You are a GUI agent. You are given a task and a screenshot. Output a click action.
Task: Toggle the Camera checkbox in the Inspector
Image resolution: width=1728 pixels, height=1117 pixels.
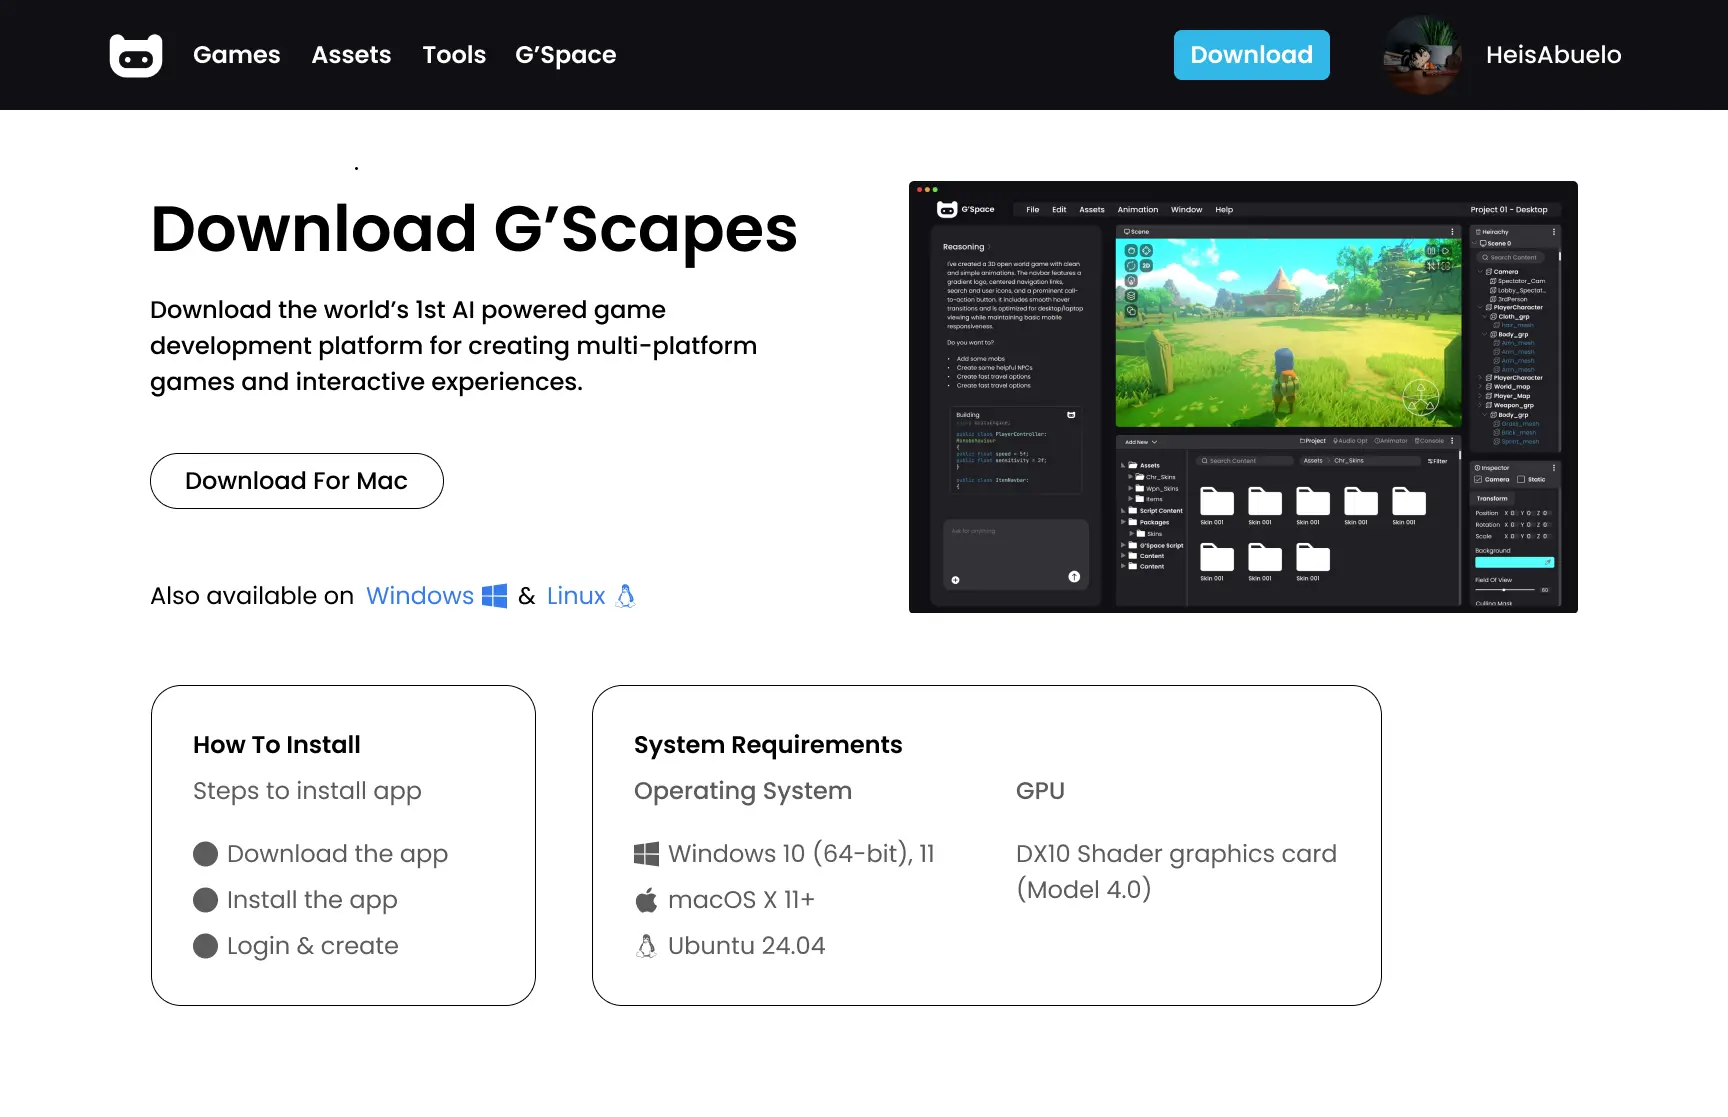(1478, 479)
